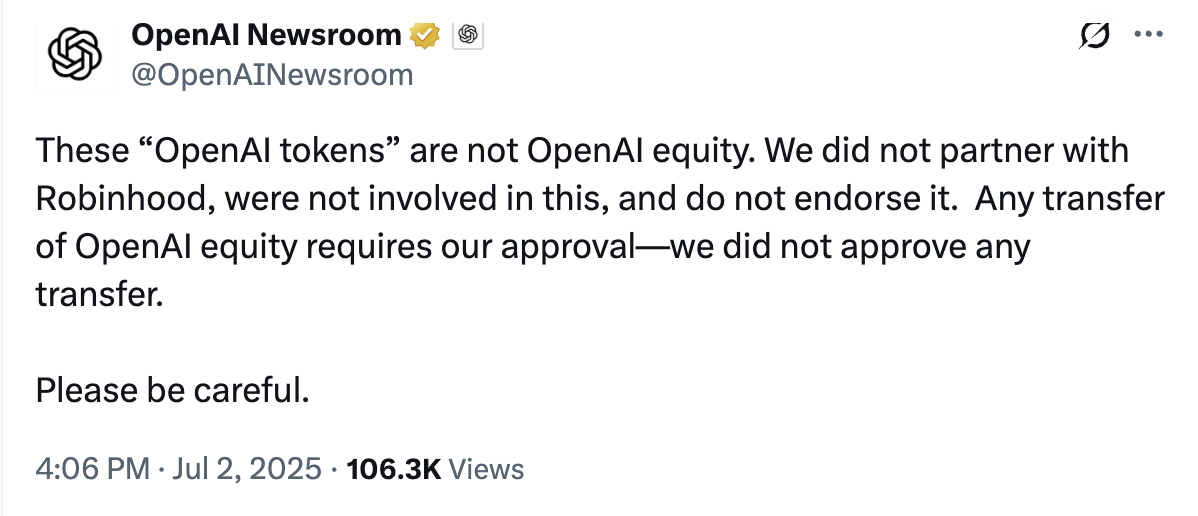This screenshot has height=516, width=1198.
Task: Click the Views label beside the count
Action: coord(486,469)
